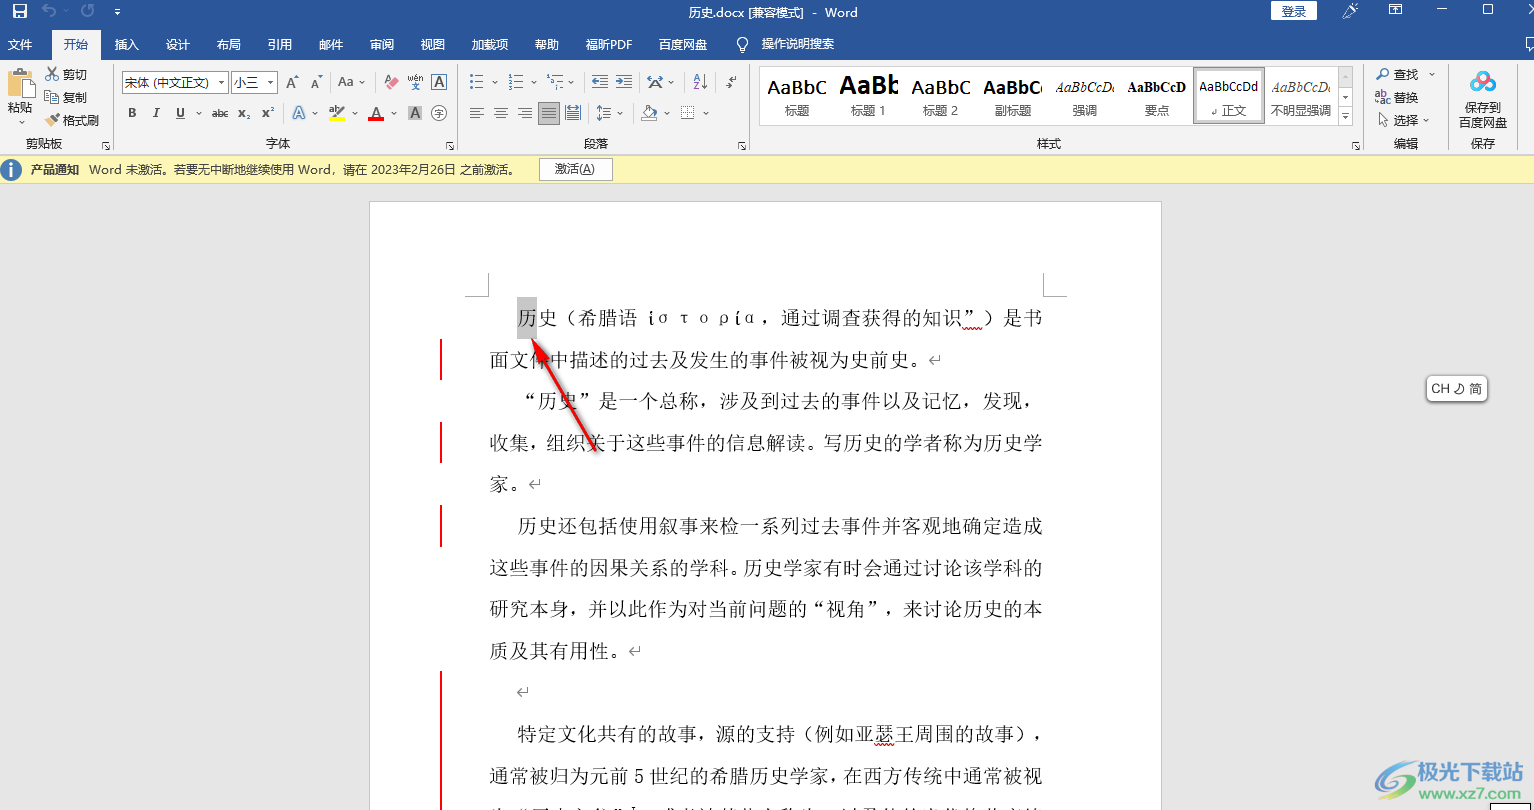Expand the styles gallery More button

(x=1346, y=117)
